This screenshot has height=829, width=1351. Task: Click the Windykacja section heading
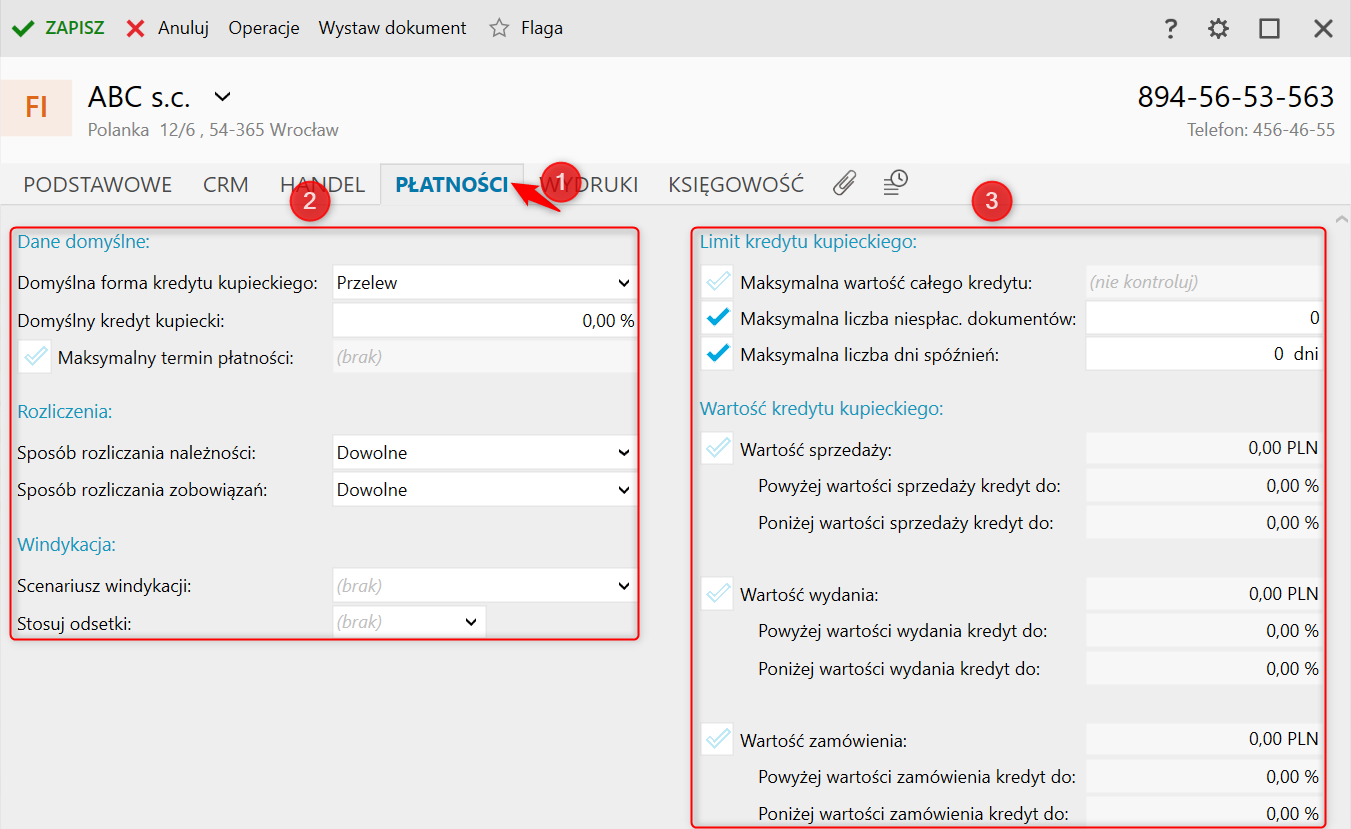[x=66, y=545]
